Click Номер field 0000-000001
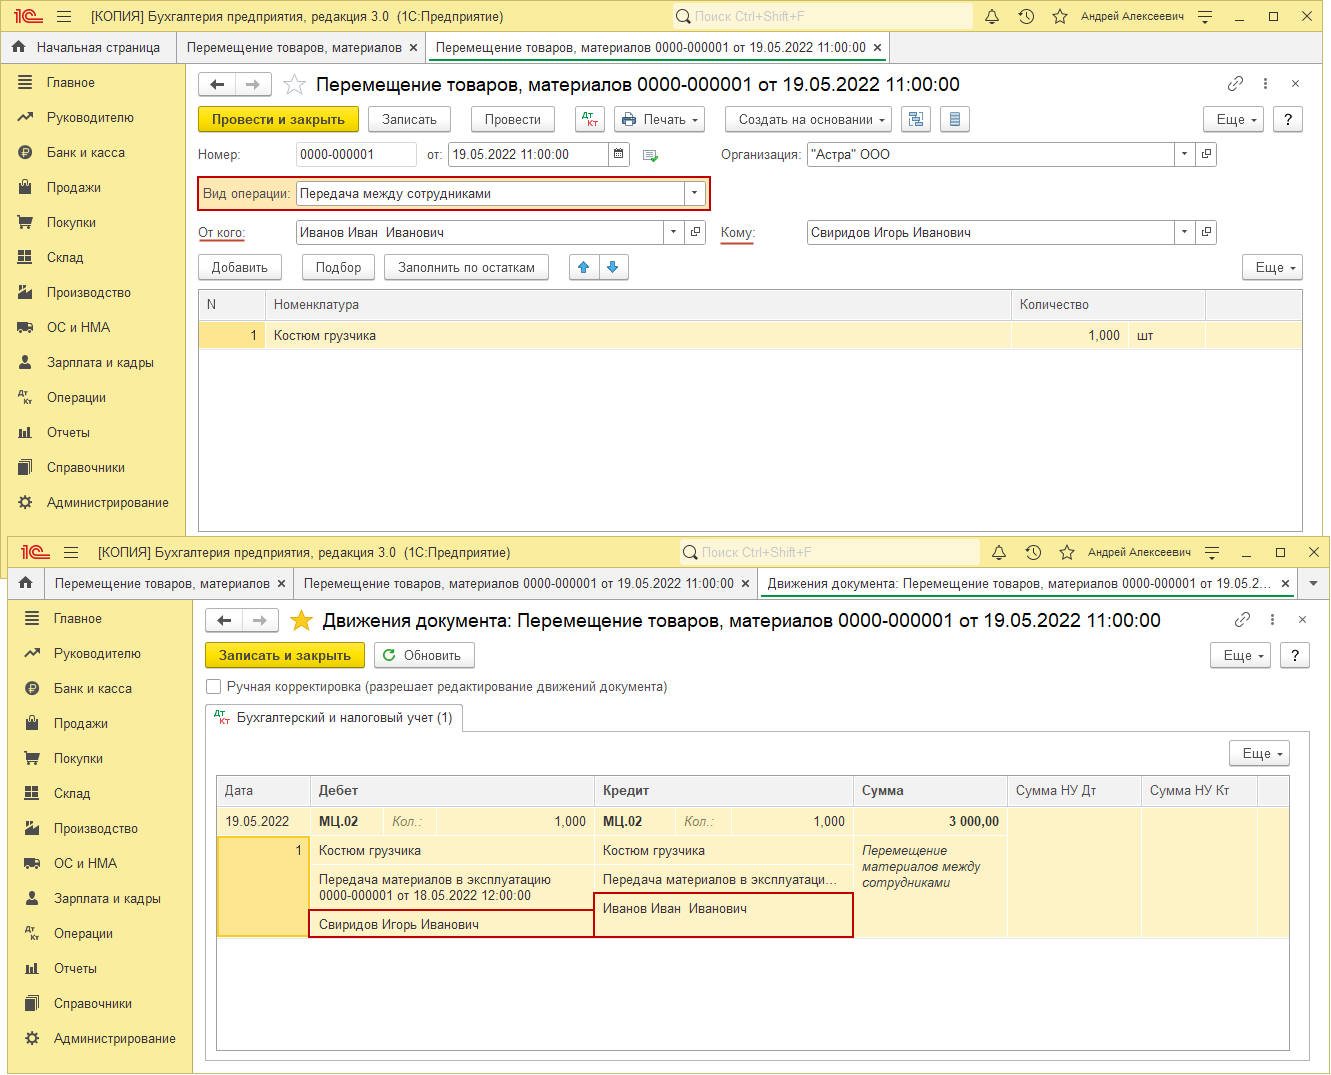The width and height of the screenshot is (1331, 1075). point(356,154)
